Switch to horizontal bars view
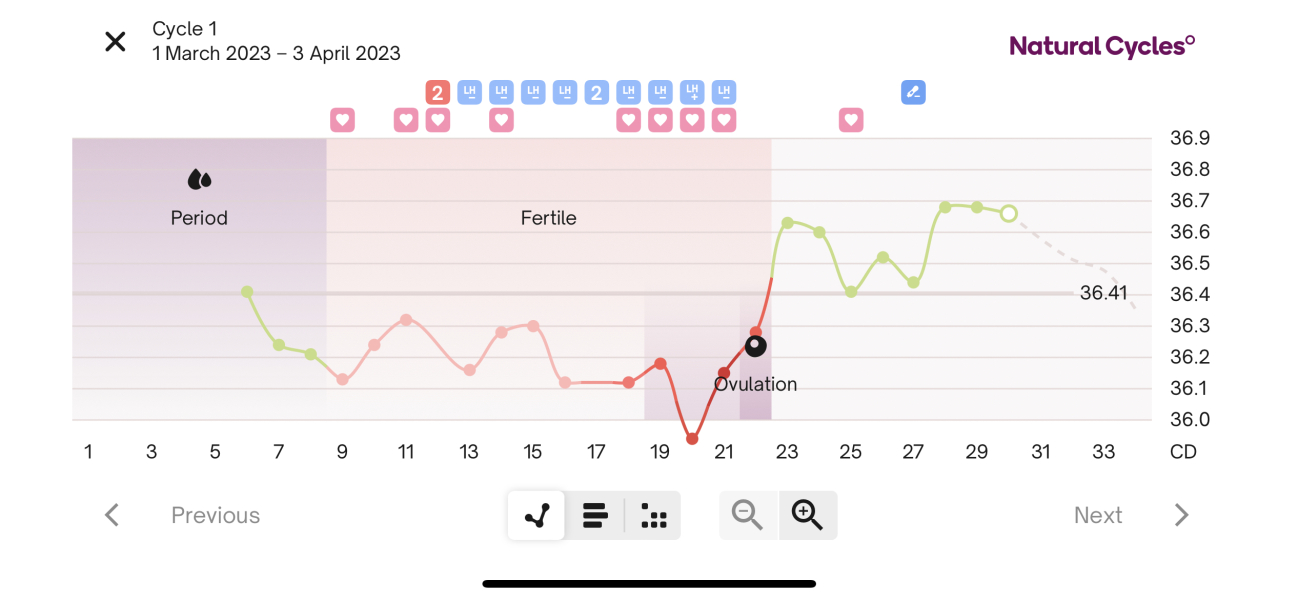The height and width of the screenshot is (600, 1298). [x=595, y=516]
